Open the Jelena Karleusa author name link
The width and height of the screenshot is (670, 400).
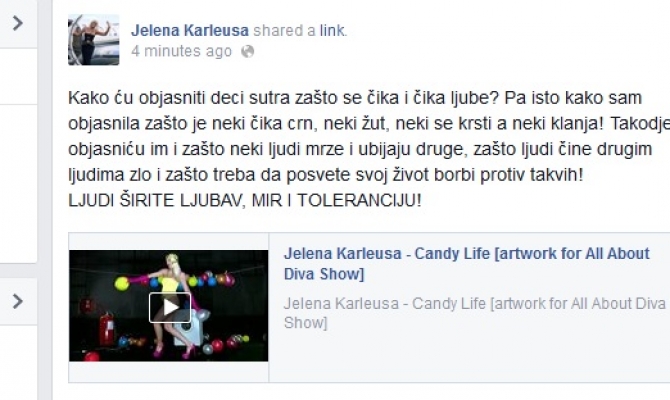coord(190,30)
